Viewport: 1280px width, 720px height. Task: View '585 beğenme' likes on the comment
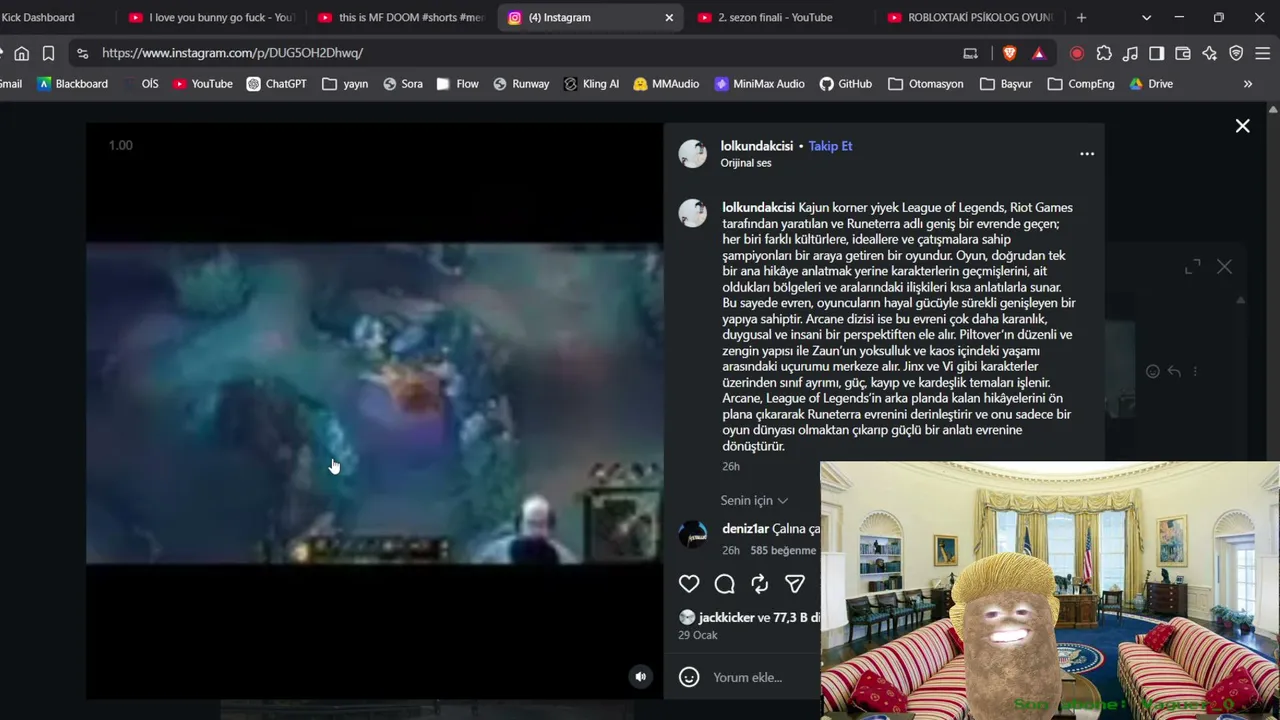click(x=783, y=550)
